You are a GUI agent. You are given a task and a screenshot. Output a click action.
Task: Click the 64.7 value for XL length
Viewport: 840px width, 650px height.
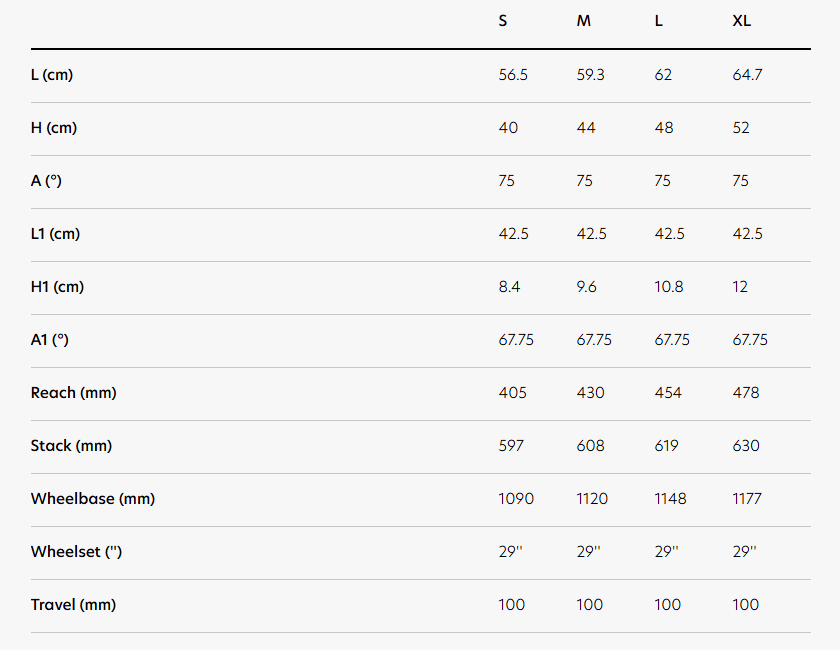point(747,75)
